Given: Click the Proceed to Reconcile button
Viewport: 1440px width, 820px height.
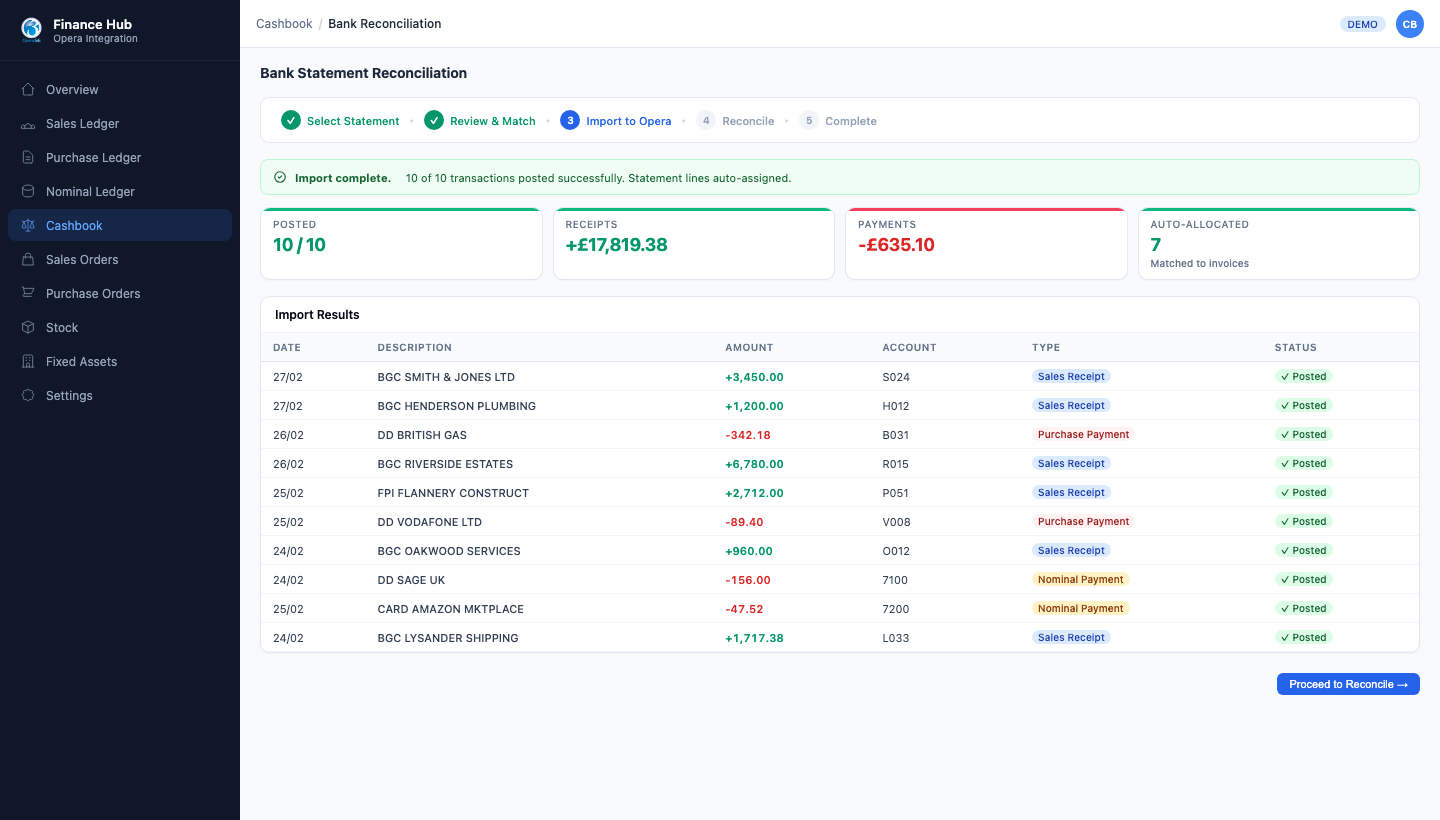Looking at the screenshot, I should 1347,684.
